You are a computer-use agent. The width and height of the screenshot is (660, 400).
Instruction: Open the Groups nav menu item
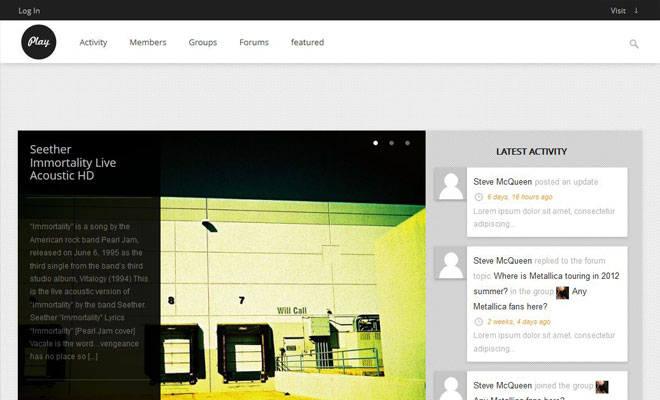(203, 43)
